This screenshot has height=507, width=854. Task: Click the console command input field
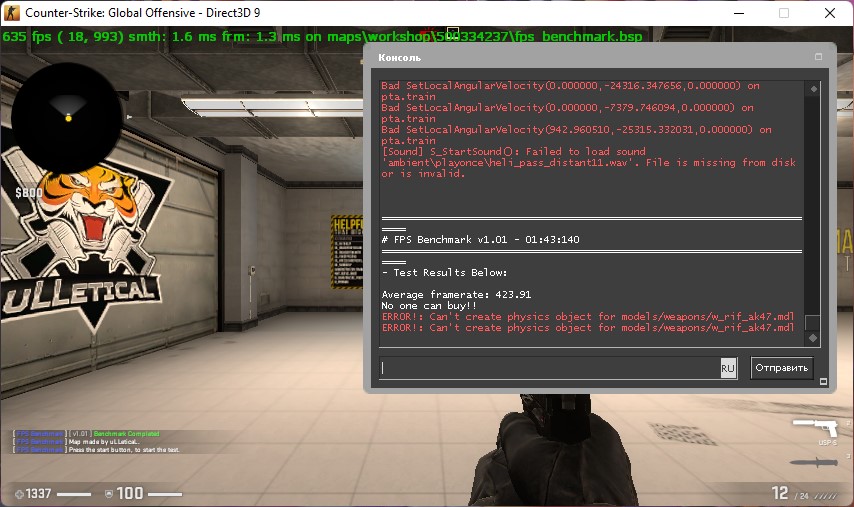click(x=558, y=368)
